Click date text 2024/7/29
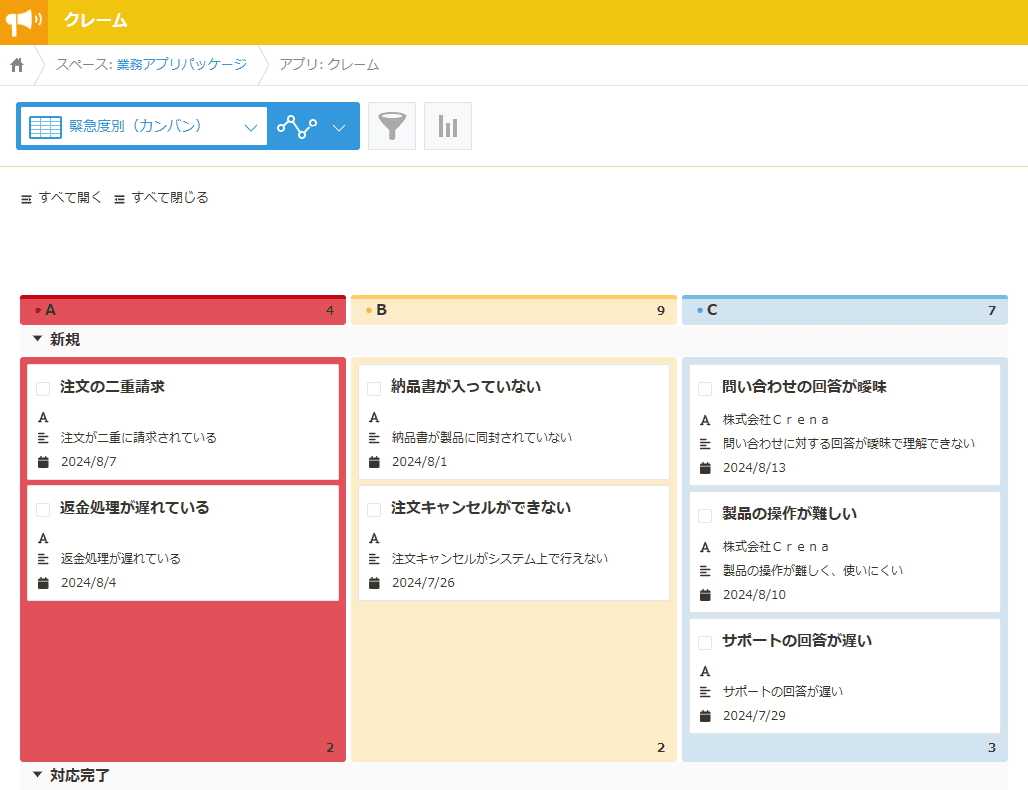 coord(754,715)
